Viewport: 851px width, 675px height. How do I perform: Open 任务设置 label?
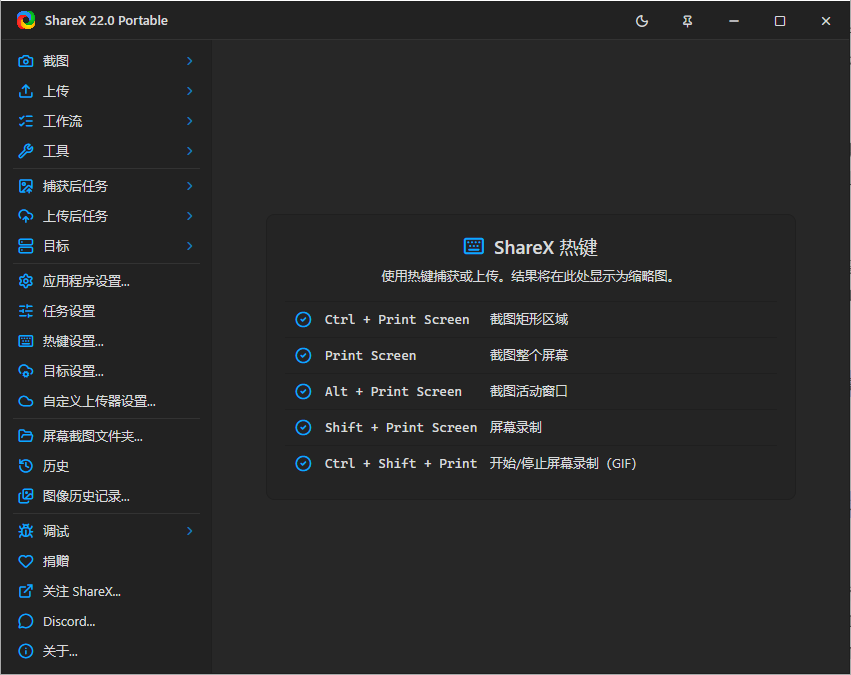pyautogui.click(x=69, y=311)
